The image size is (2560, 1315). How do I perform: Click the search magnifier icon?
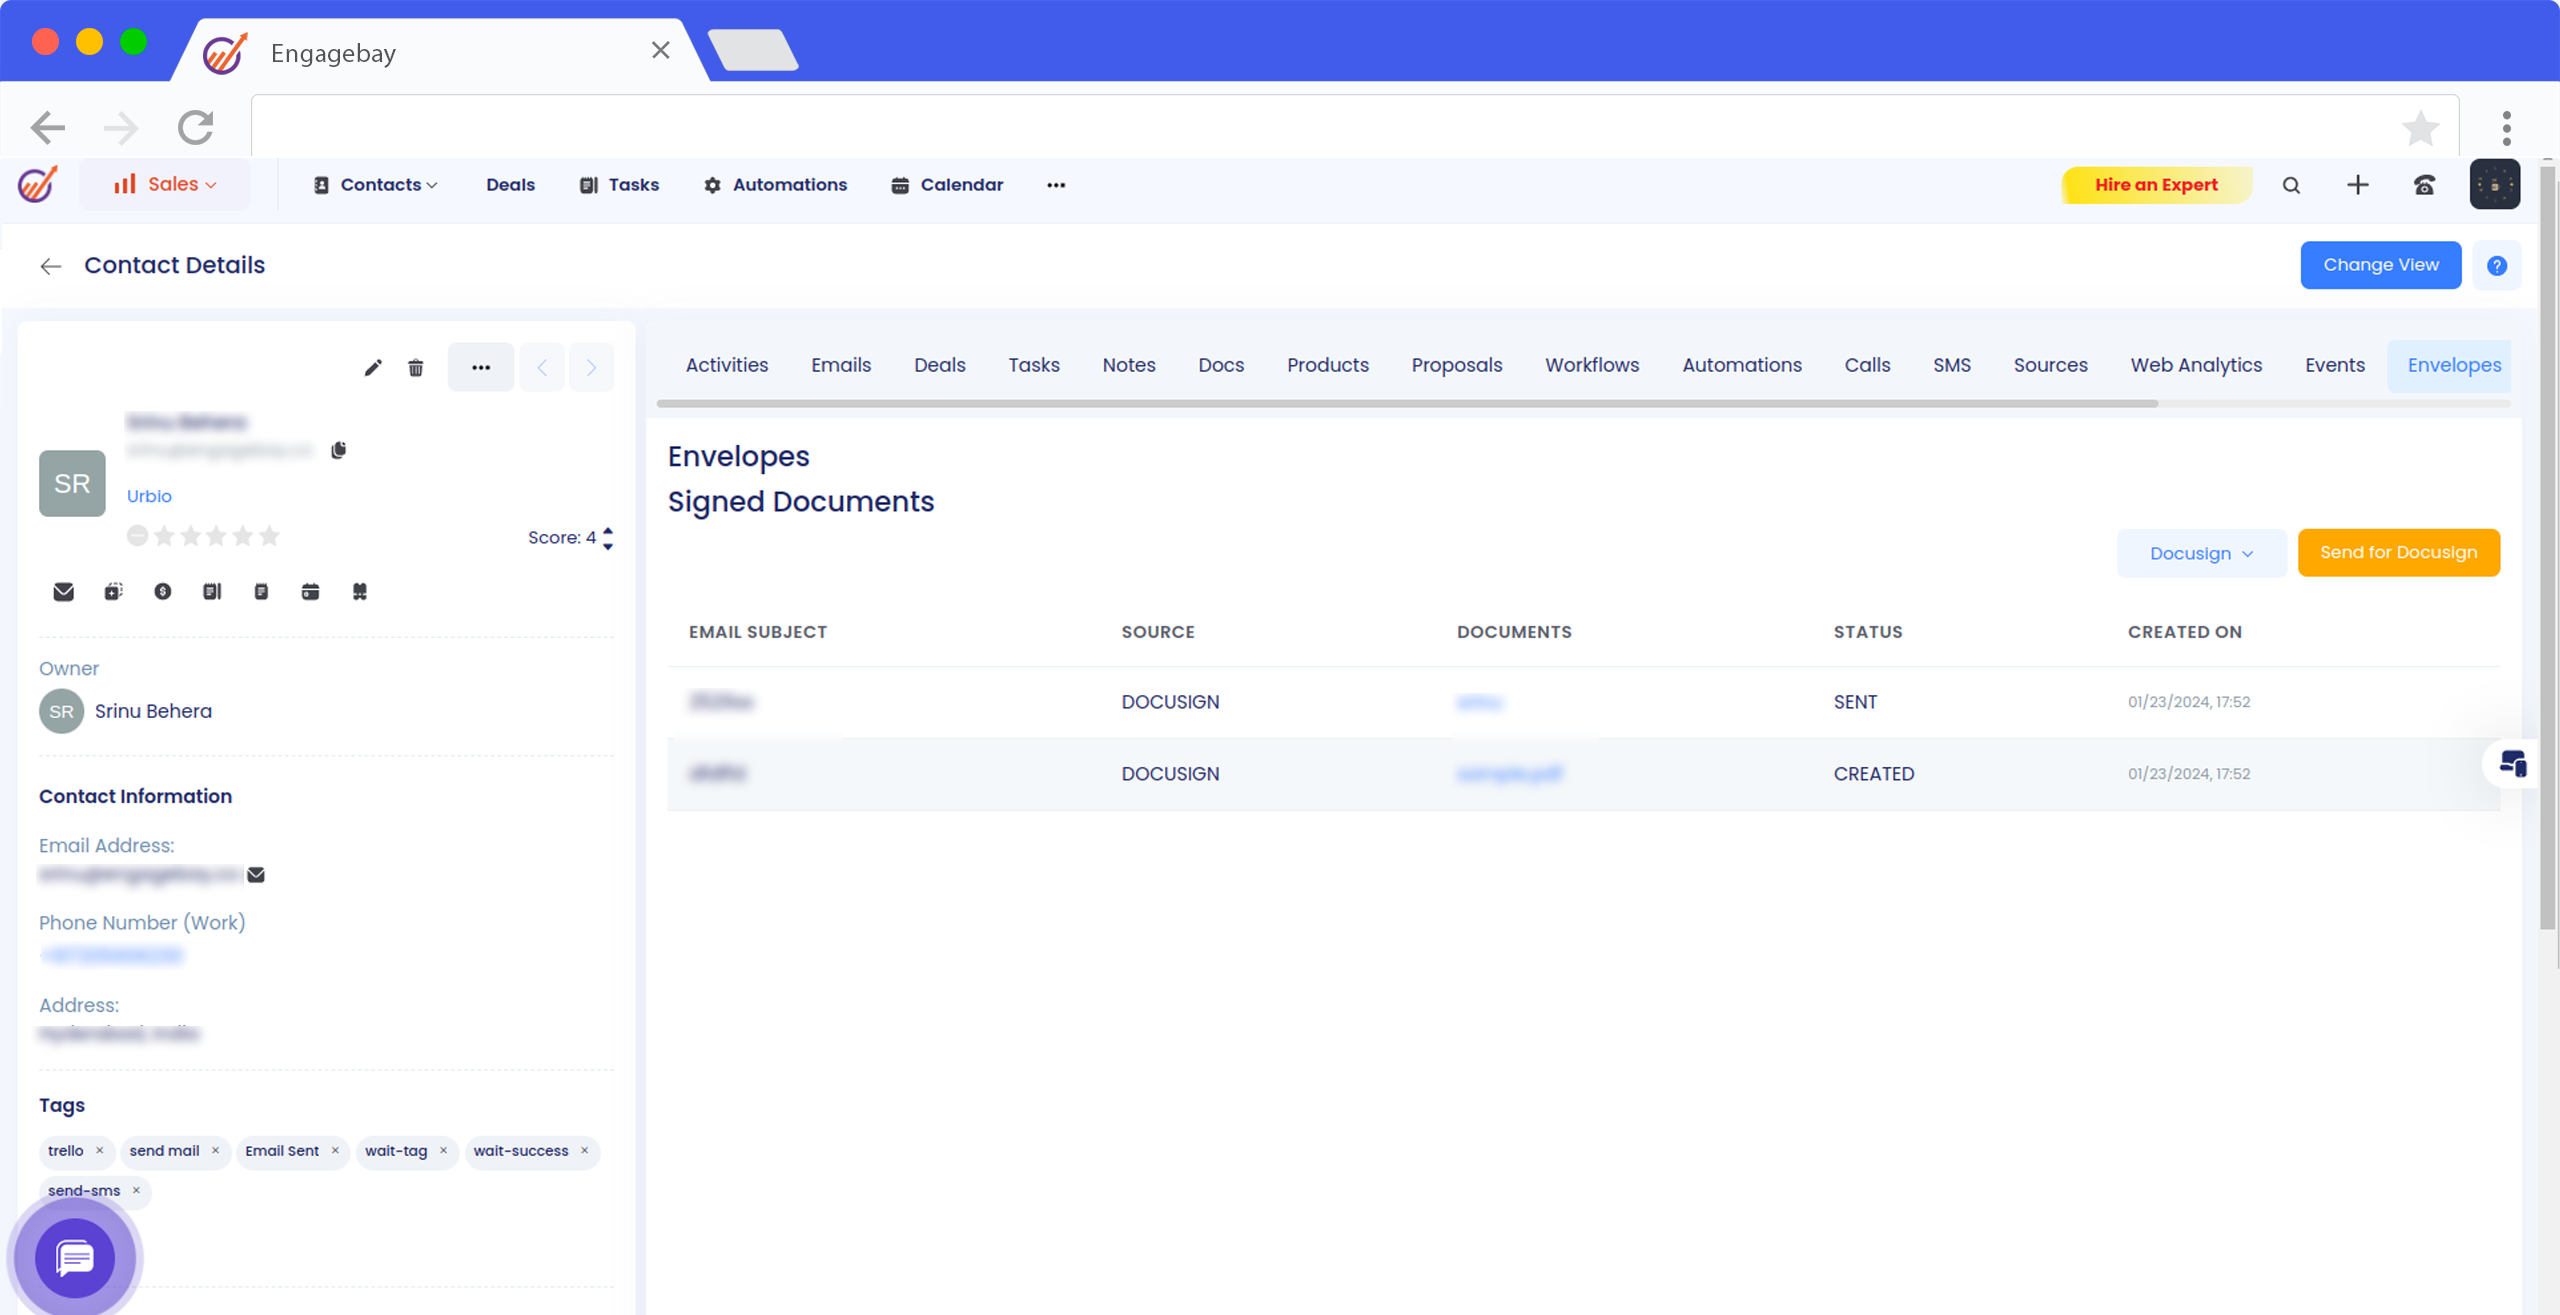click(2291, 185)
